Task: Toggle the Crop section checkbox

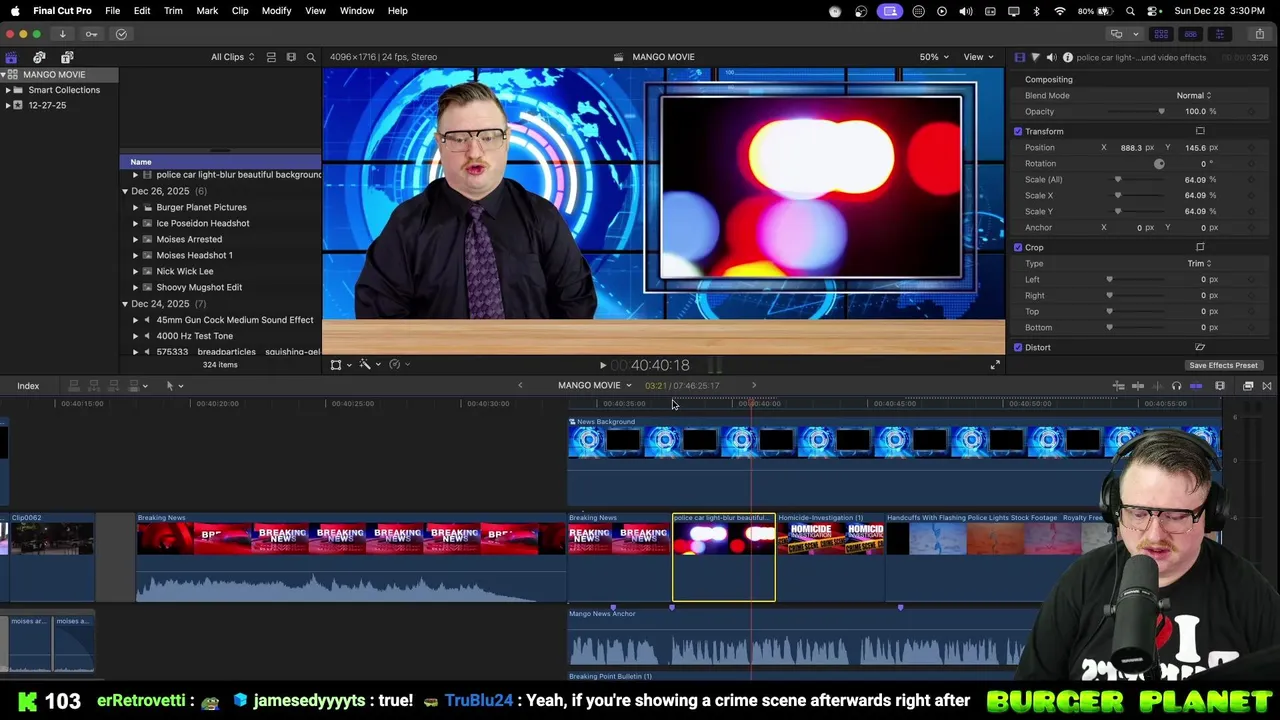Action: click(x=1018, y=247)
